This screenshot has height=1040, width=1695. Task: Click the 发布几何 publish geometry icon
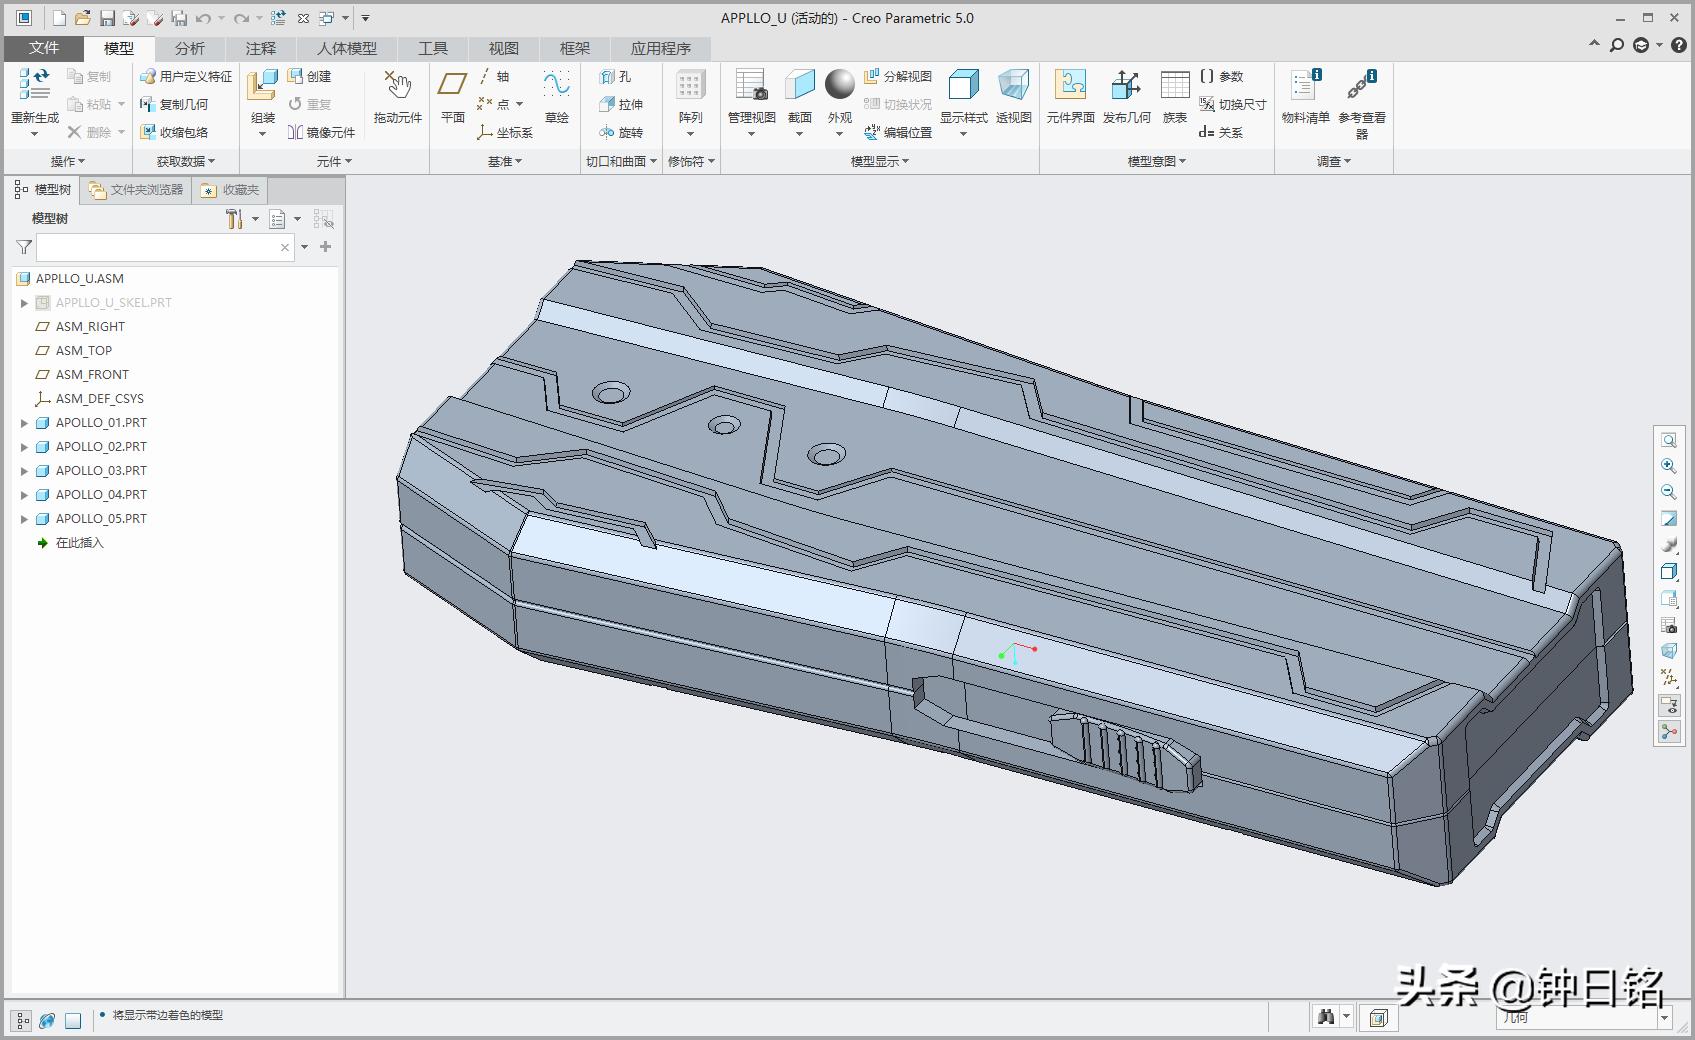1126,86
